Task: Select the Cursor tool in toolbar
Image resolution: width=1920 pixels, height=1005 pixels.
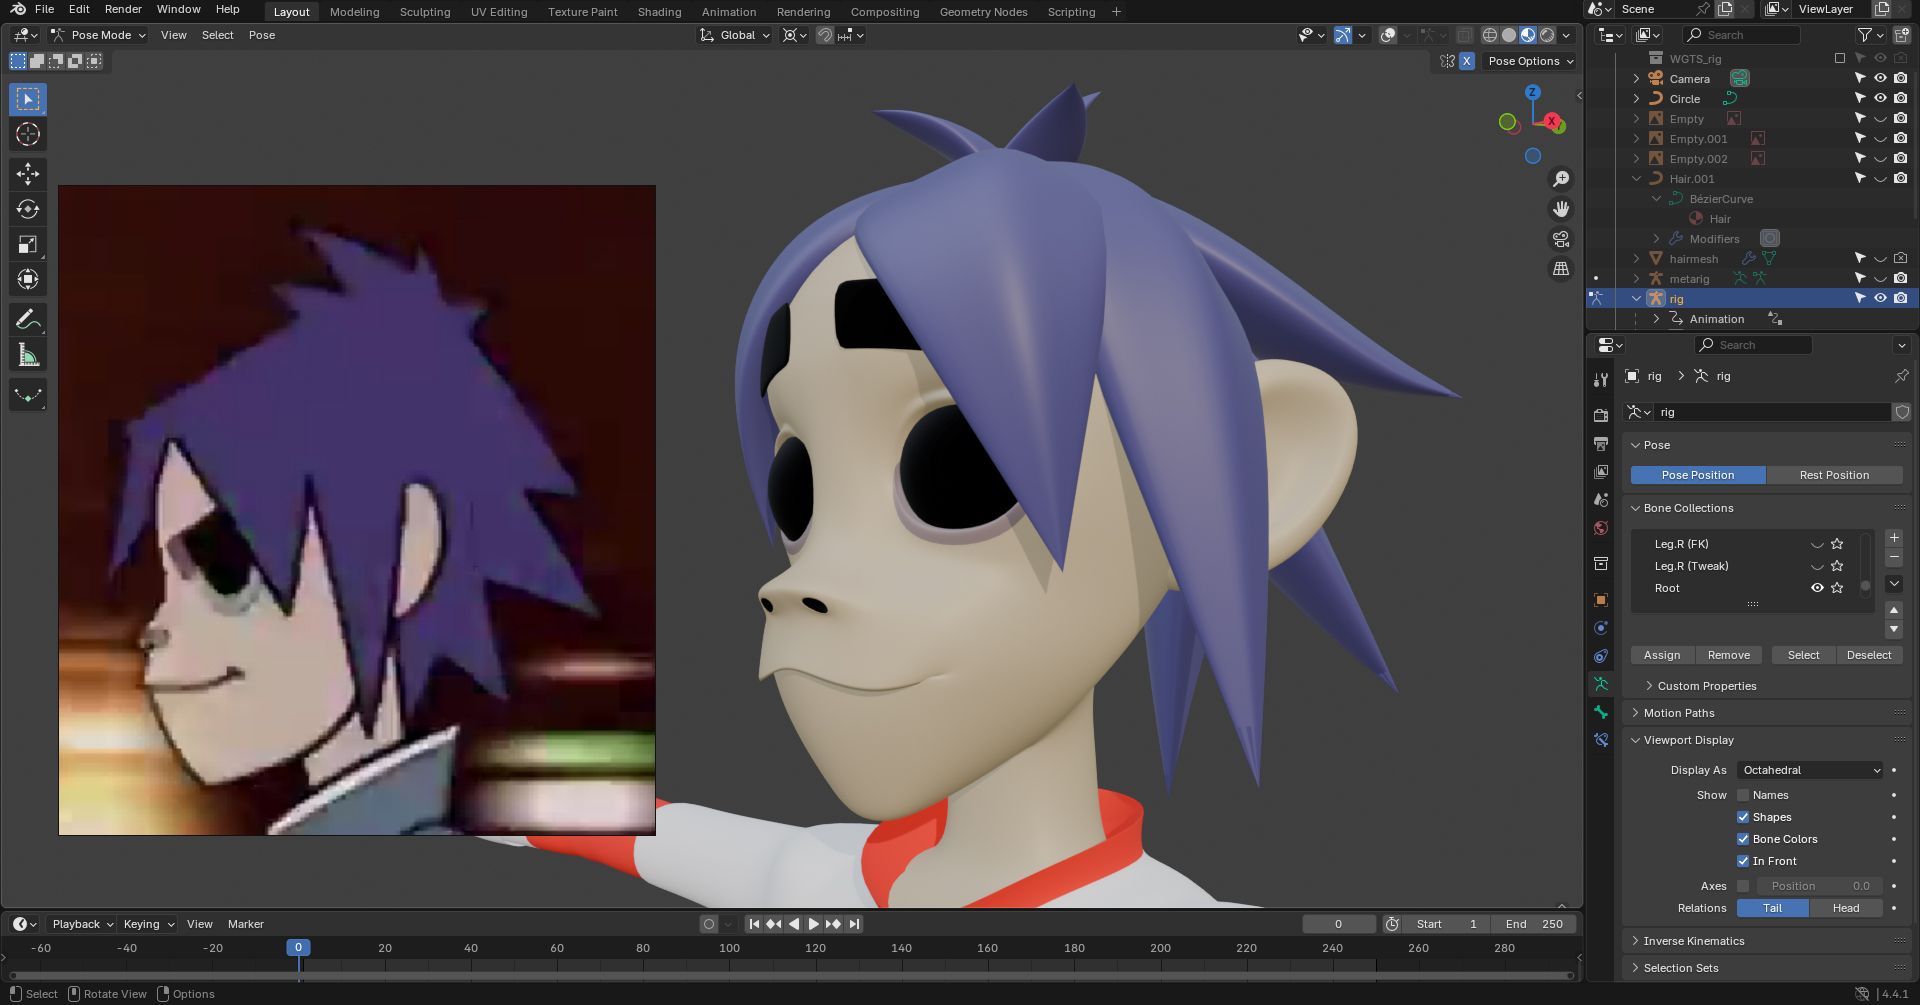Action: [x=28, y=135]
